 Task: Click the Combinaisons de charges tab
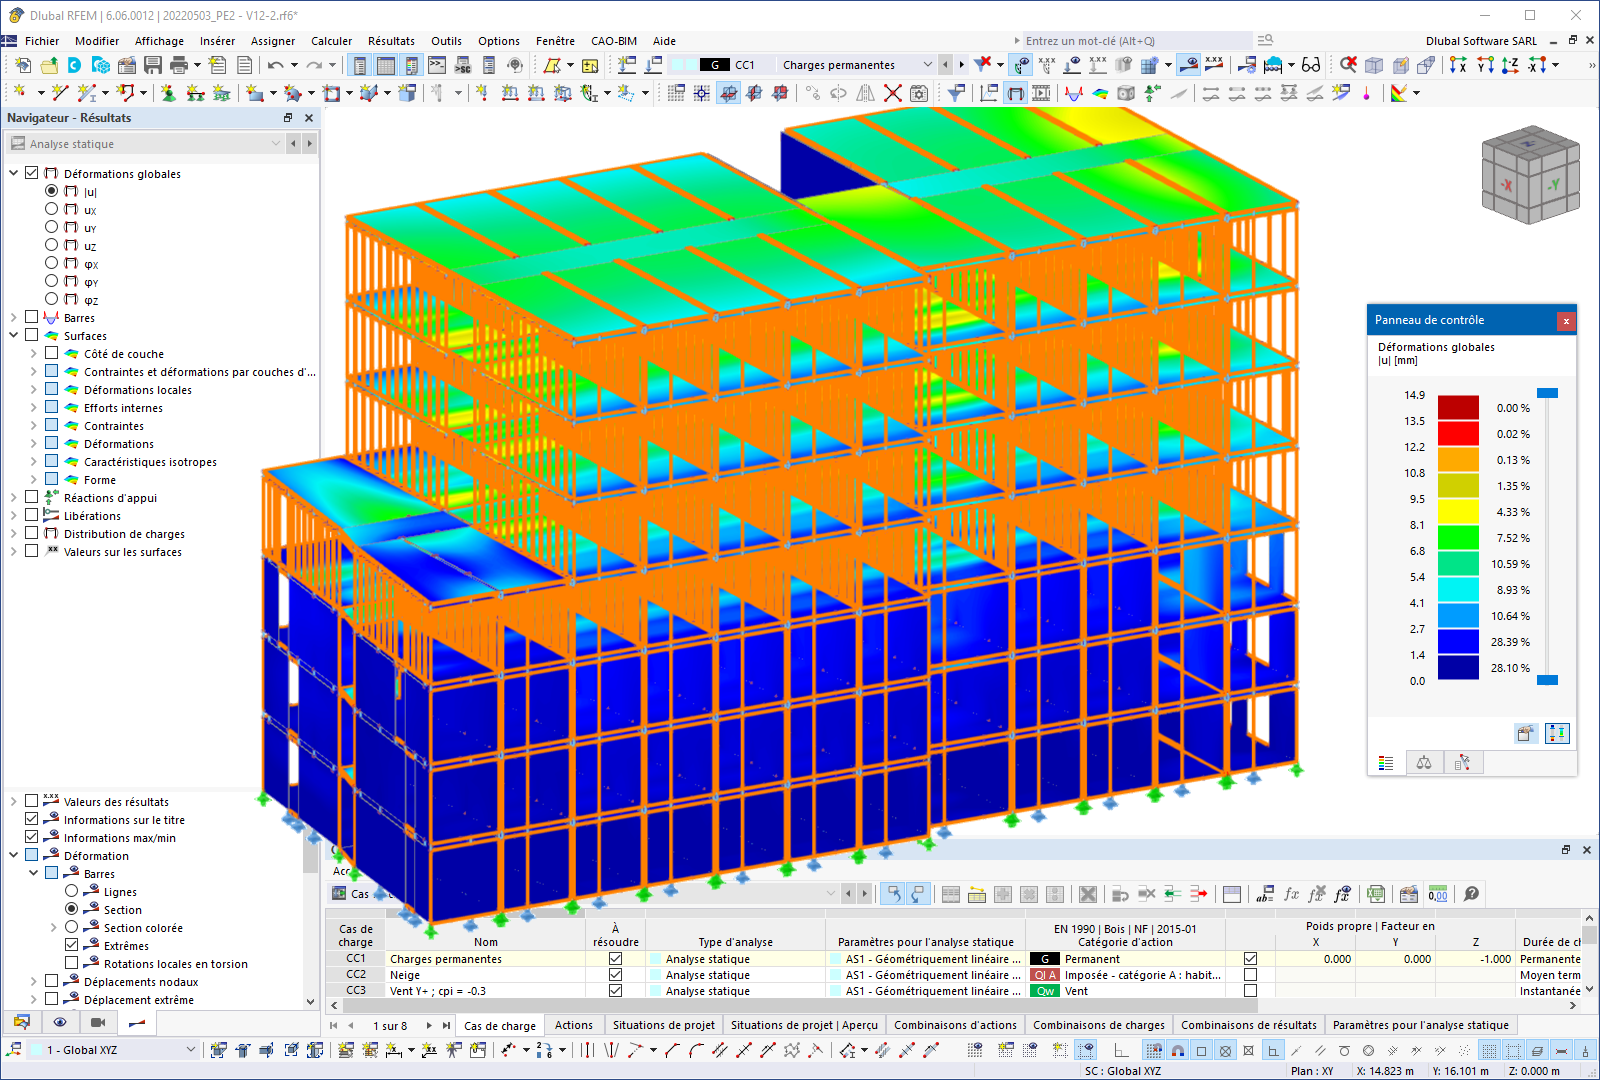pos(1098,1025)
